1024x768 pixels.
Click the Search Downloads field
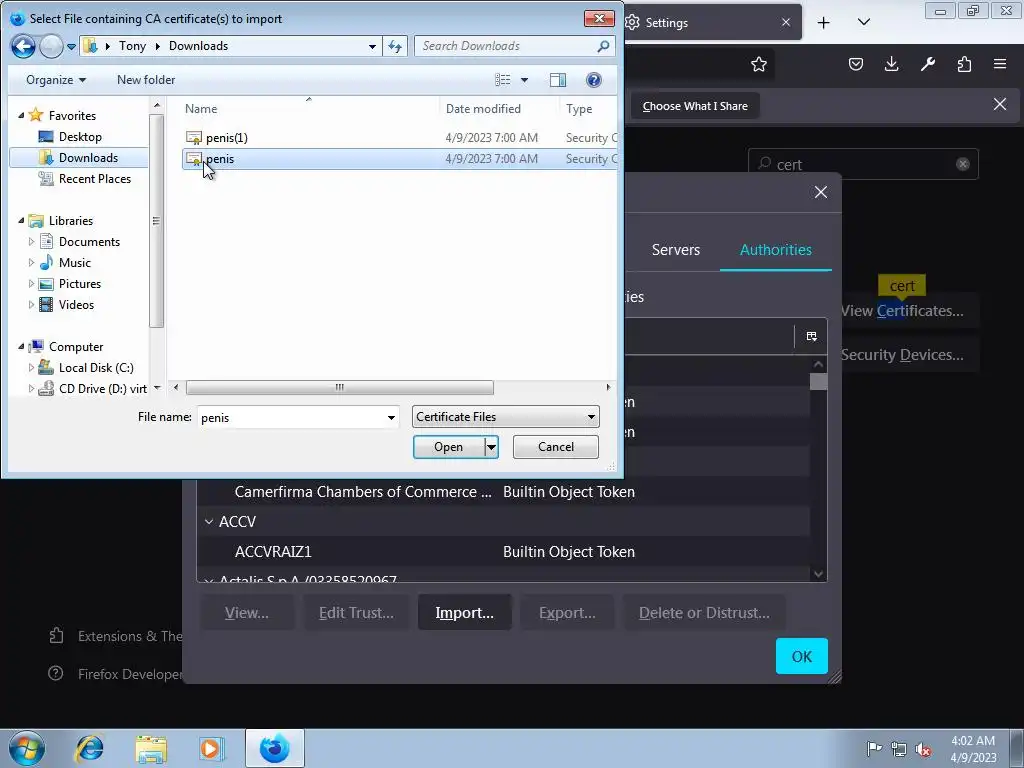coord(515,46)
